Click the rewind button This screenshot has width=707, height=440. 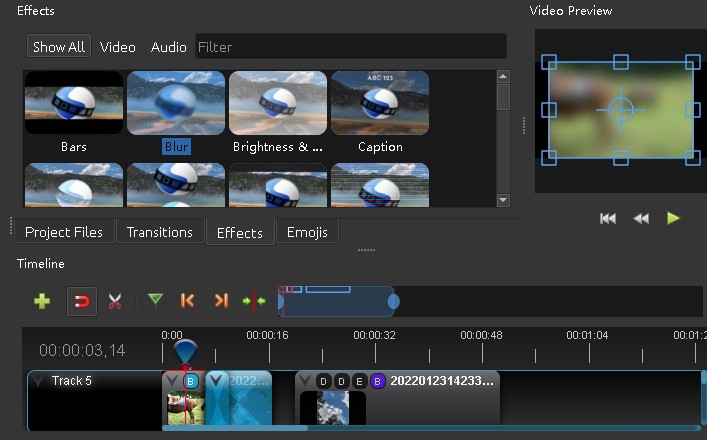(641, 219)
